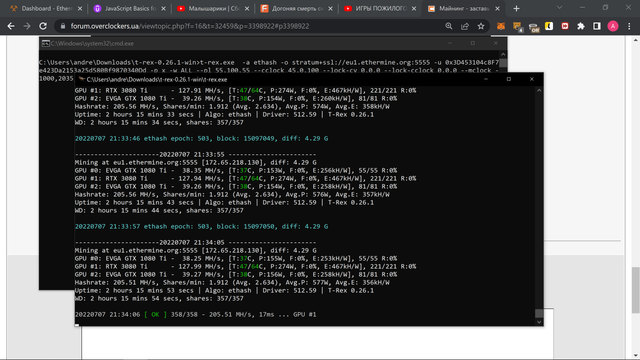Bookmark this page with star
The image size is (640, 360).
pyautogui.click(x=481, y=26)
